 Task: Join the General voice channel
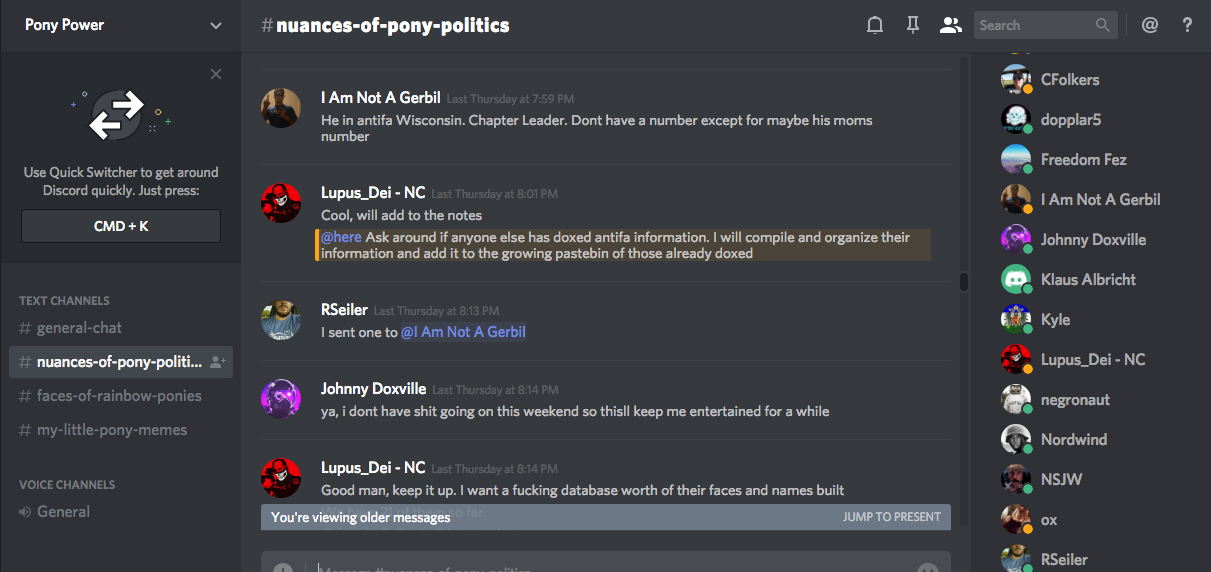(63, 512)
